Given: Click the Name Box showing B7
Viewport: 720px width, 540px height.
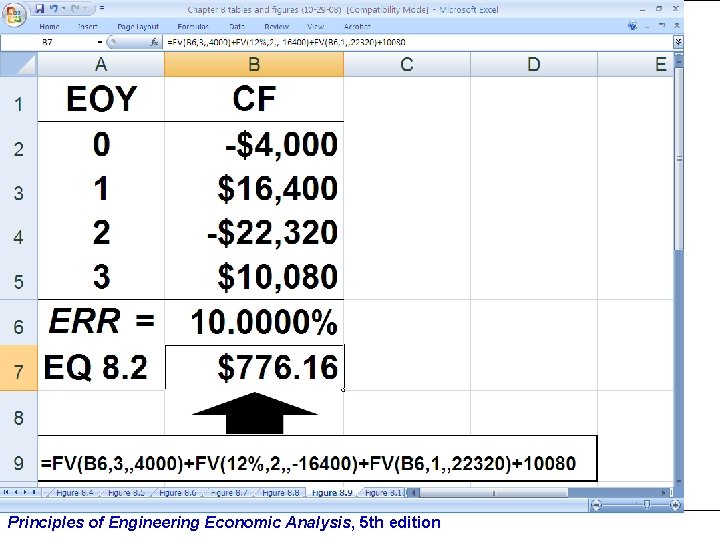Looking at the screenshot, I should point(48,42).
